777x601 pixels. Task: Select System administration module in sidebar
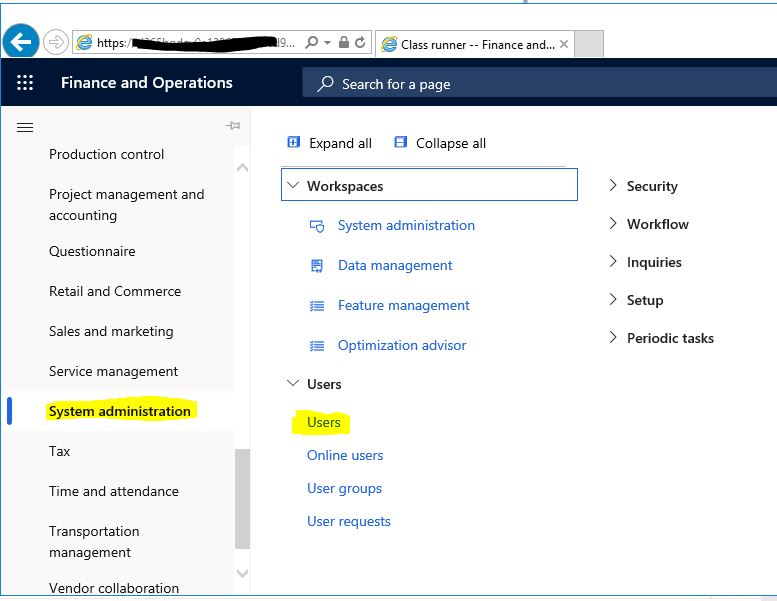click(x=120, y=411)
